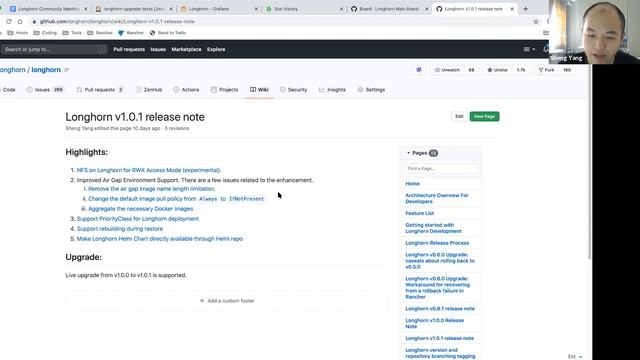Open Getting started with Longhorn Development page
640x360 pixels.
click(433, 228)
